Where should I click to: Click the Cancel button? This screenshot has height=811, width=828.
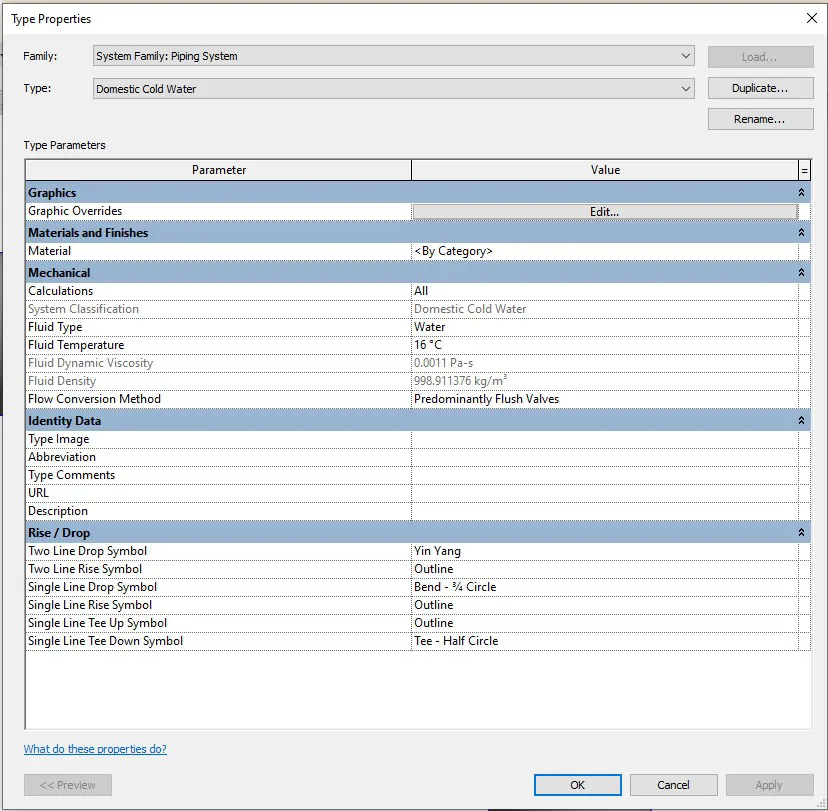(673, 785)
